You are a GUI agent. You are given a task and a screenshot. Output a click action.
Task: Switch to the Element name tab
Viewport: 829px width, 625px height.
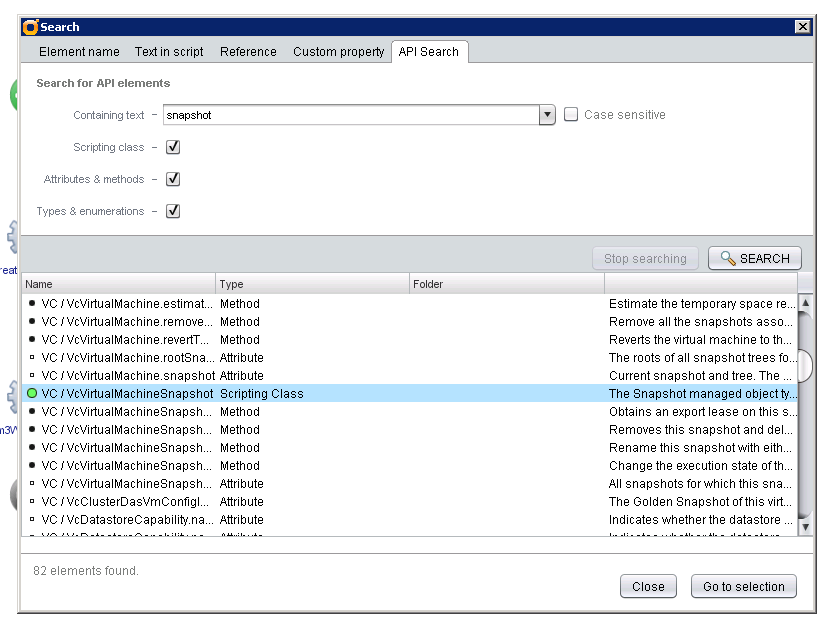pyautogui.click(x=79, y=52)
